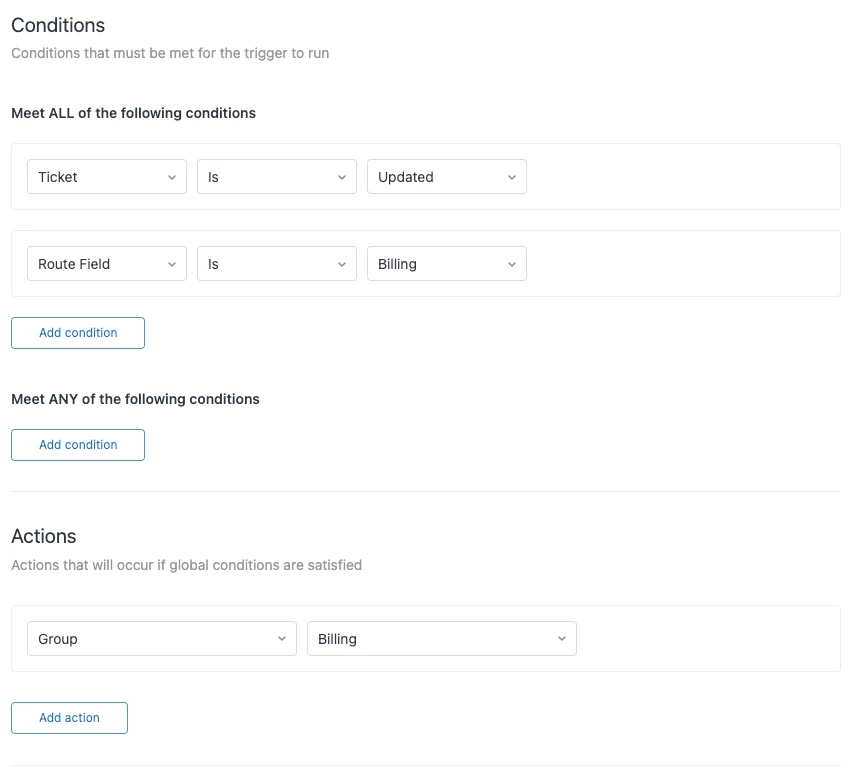Click the chevron on the Route Field dropdown
The image size is (855, 773).
172,264
